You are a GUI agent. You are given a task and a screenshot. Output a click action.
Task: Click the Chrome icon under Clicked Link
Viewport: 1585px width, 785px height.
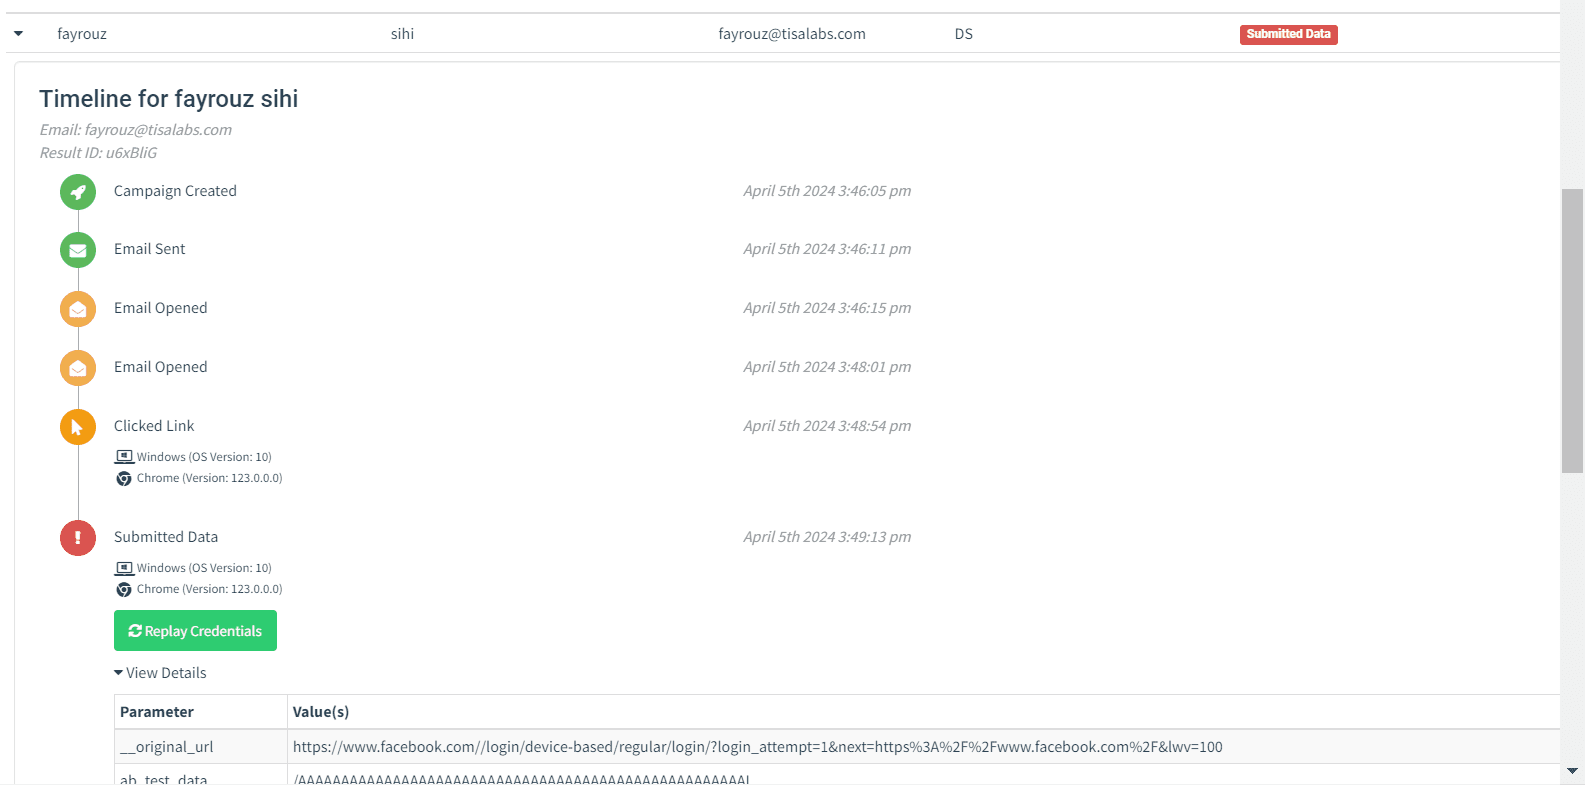(x=124, y=479)
